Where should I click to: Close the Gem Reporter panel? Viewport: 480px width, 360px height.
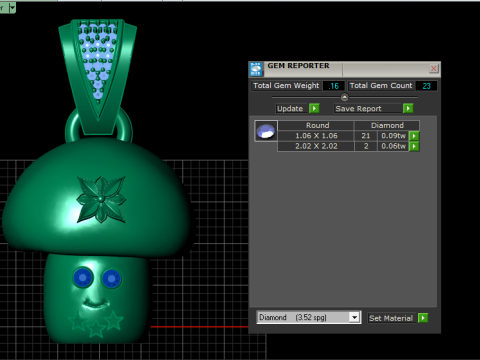coord(433,69)
